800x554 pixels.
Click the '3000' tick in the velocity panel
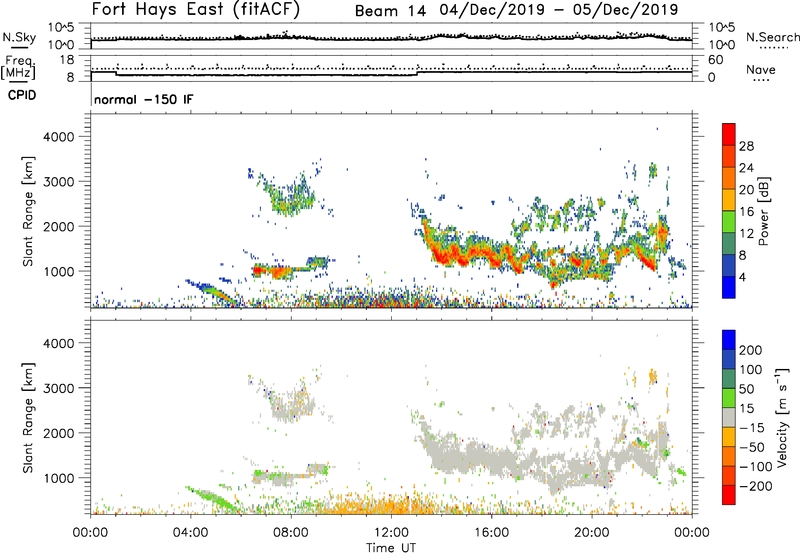click(58, 388)
